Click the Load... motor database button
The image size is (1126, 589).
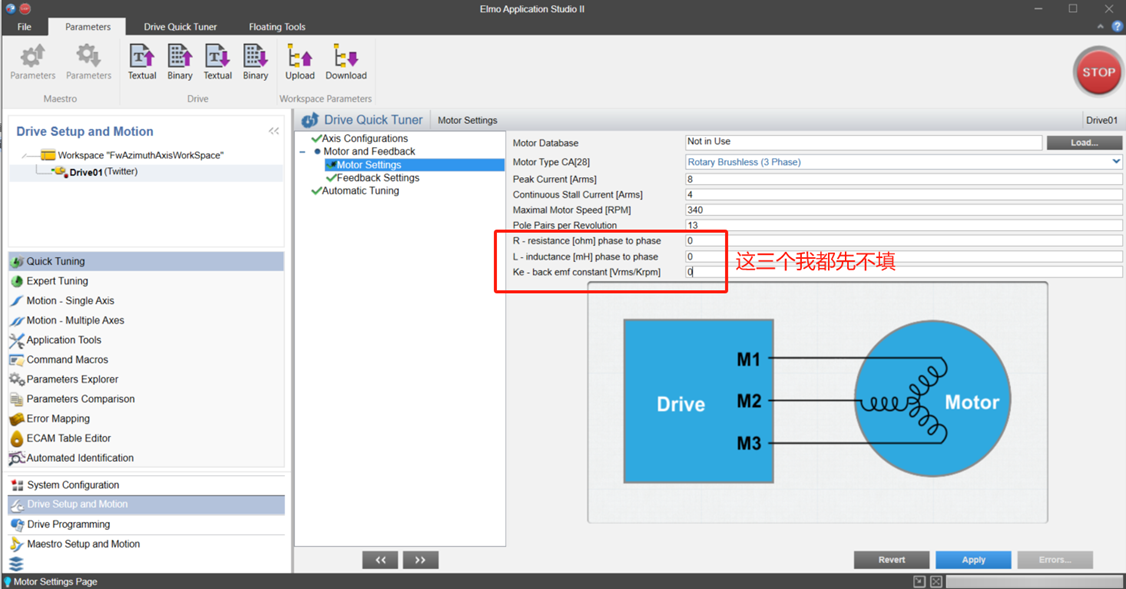point(1084,142)
